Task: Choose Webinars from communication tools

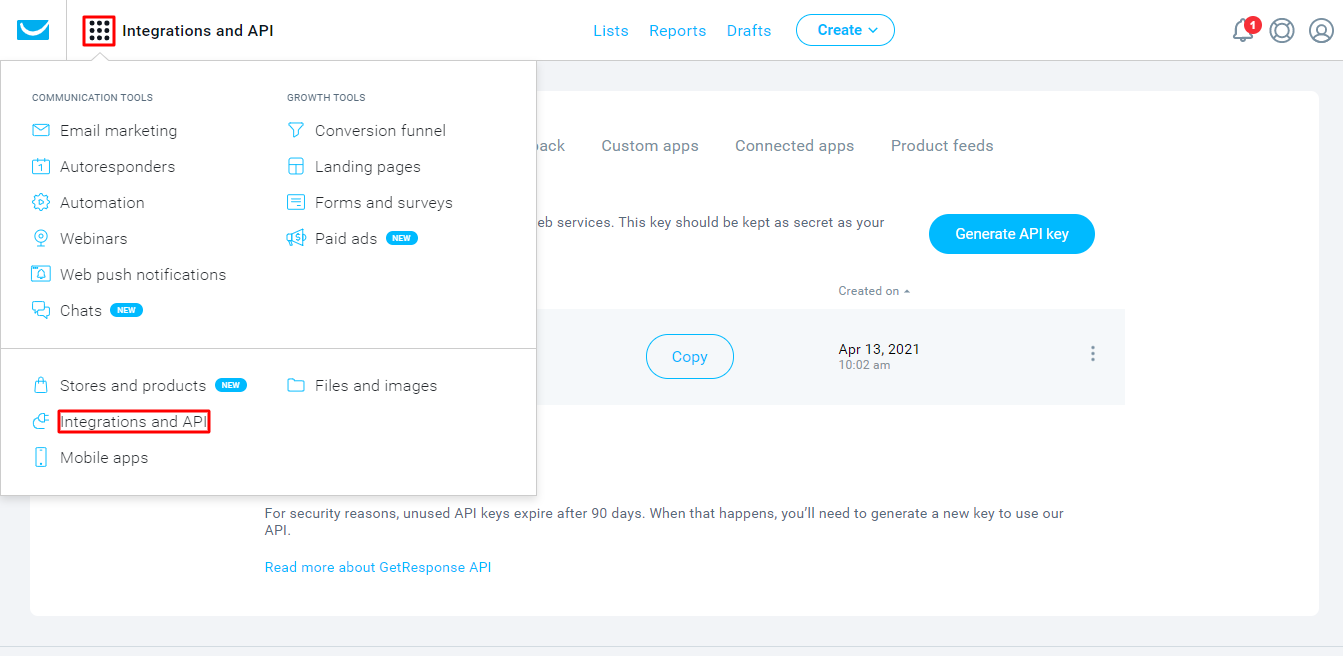Action: click(94, 239)
